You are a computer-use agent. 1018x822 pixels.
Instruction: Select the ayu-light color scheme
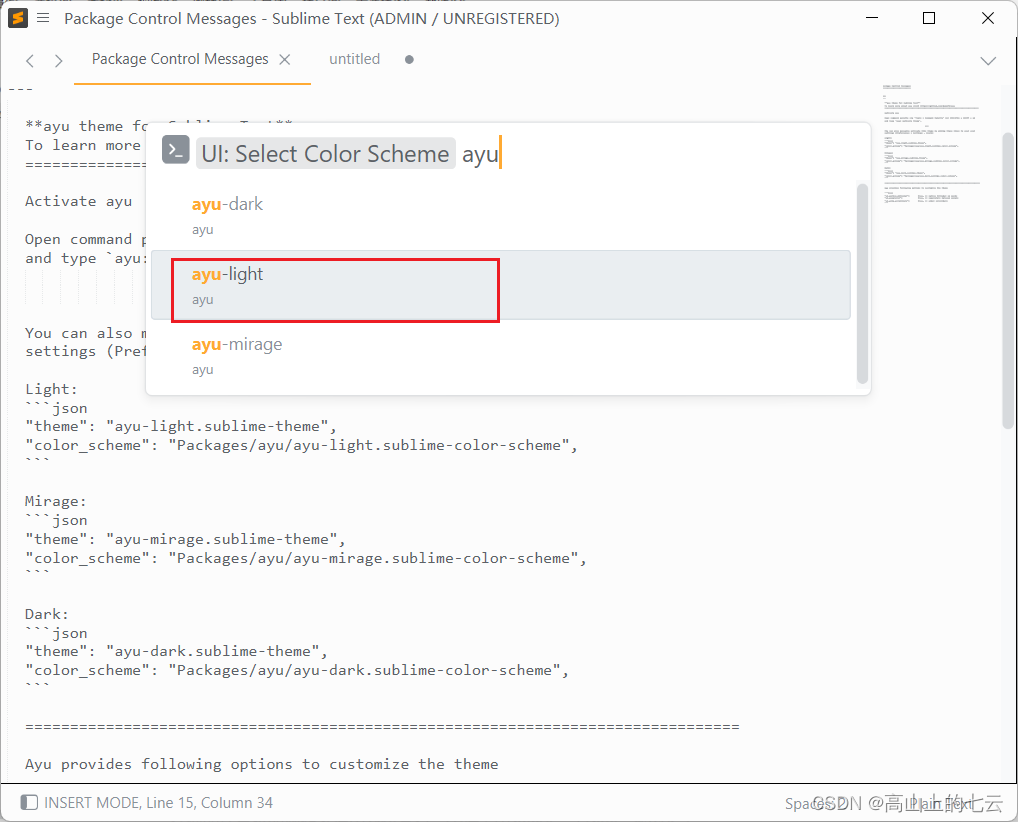click(x=501, y=285)
